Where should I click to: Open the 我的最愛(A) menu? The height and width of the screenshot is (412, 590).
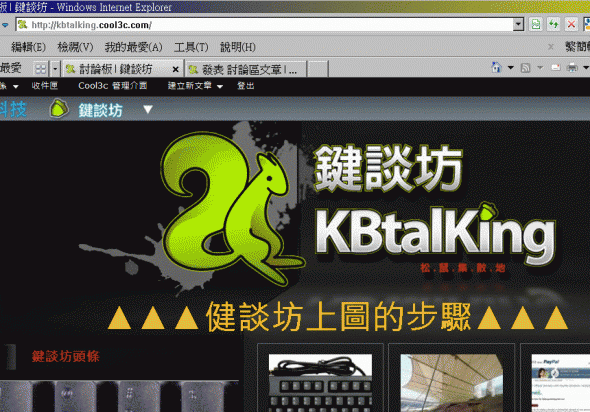(x=134, y=47)
